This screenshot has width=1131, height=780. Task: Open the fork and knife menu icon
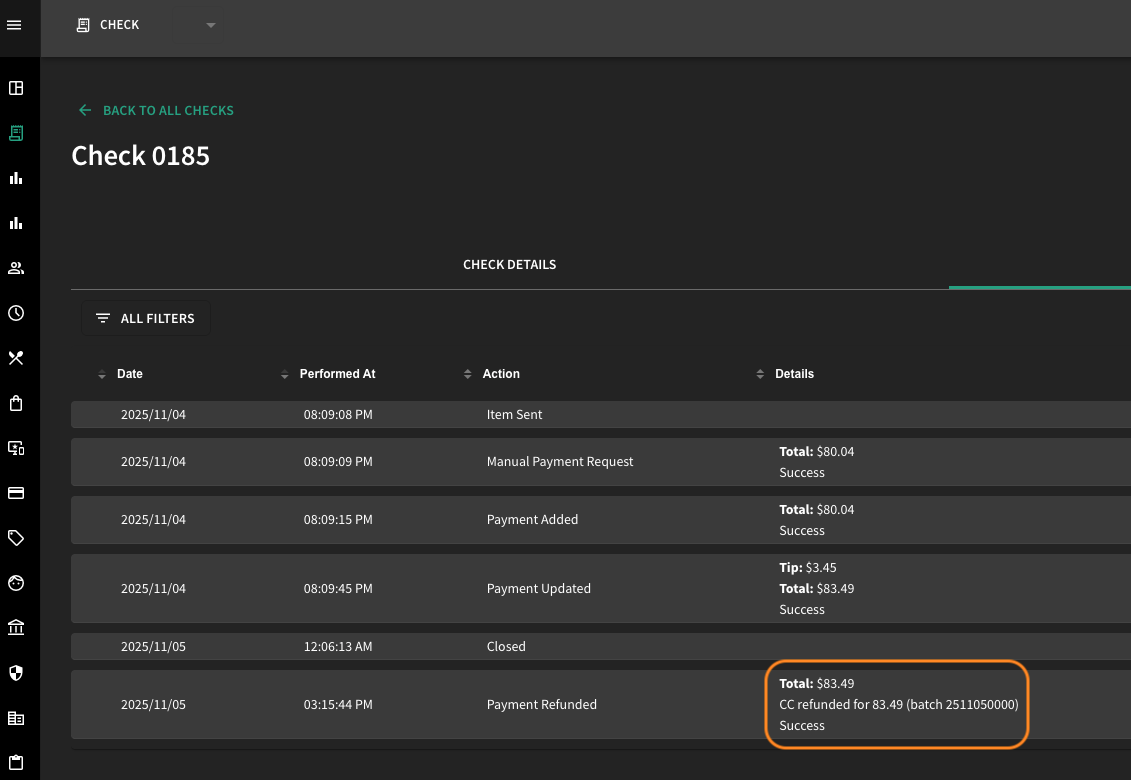[x=16, y=358]
